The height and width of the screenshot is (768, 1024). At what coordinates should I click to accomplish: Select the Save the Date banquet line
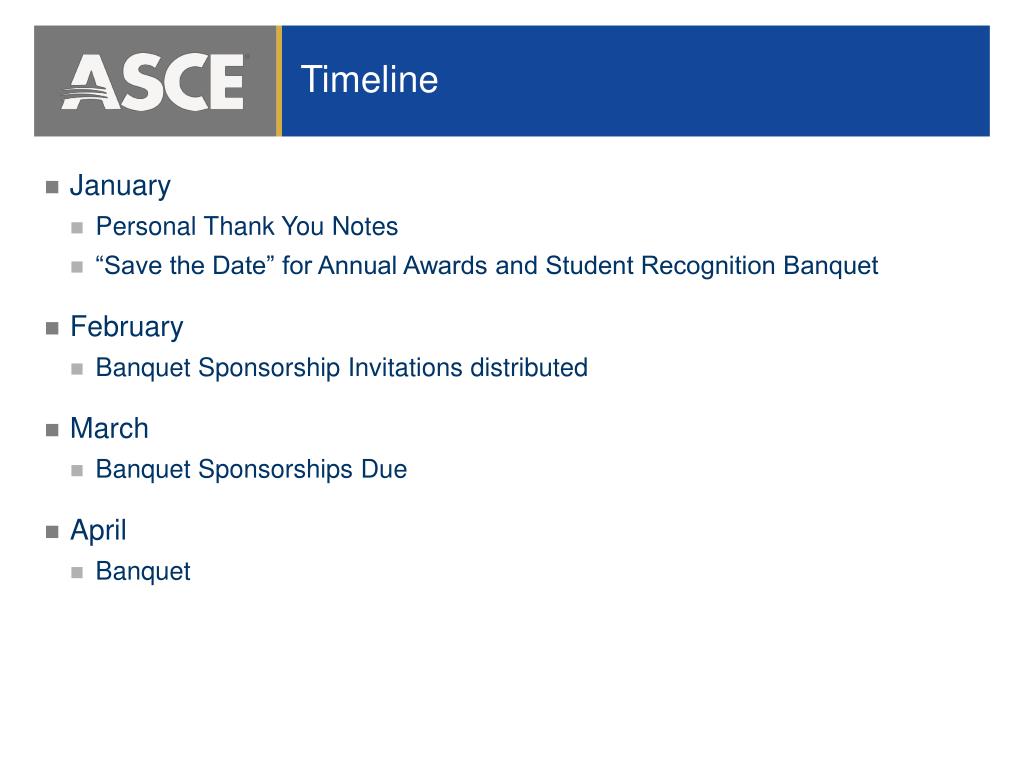(487, 266)
